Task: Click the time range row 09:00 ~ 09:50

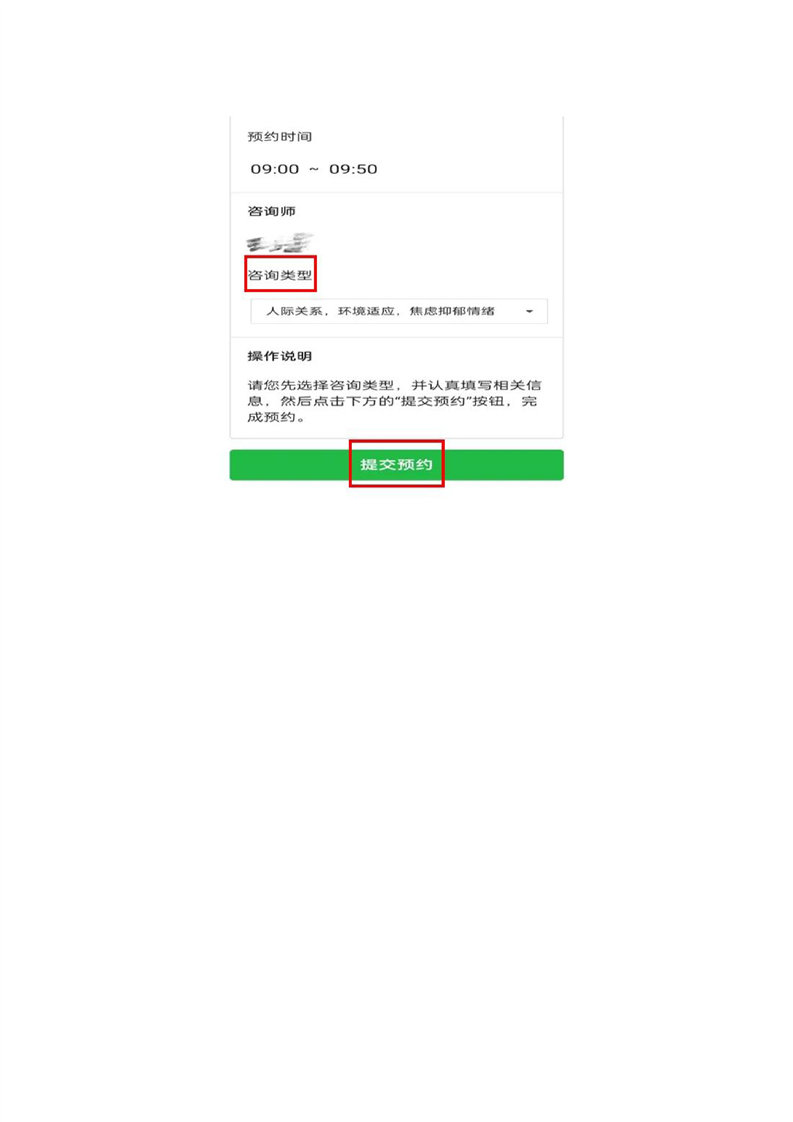Action: (x=314, y=169)
